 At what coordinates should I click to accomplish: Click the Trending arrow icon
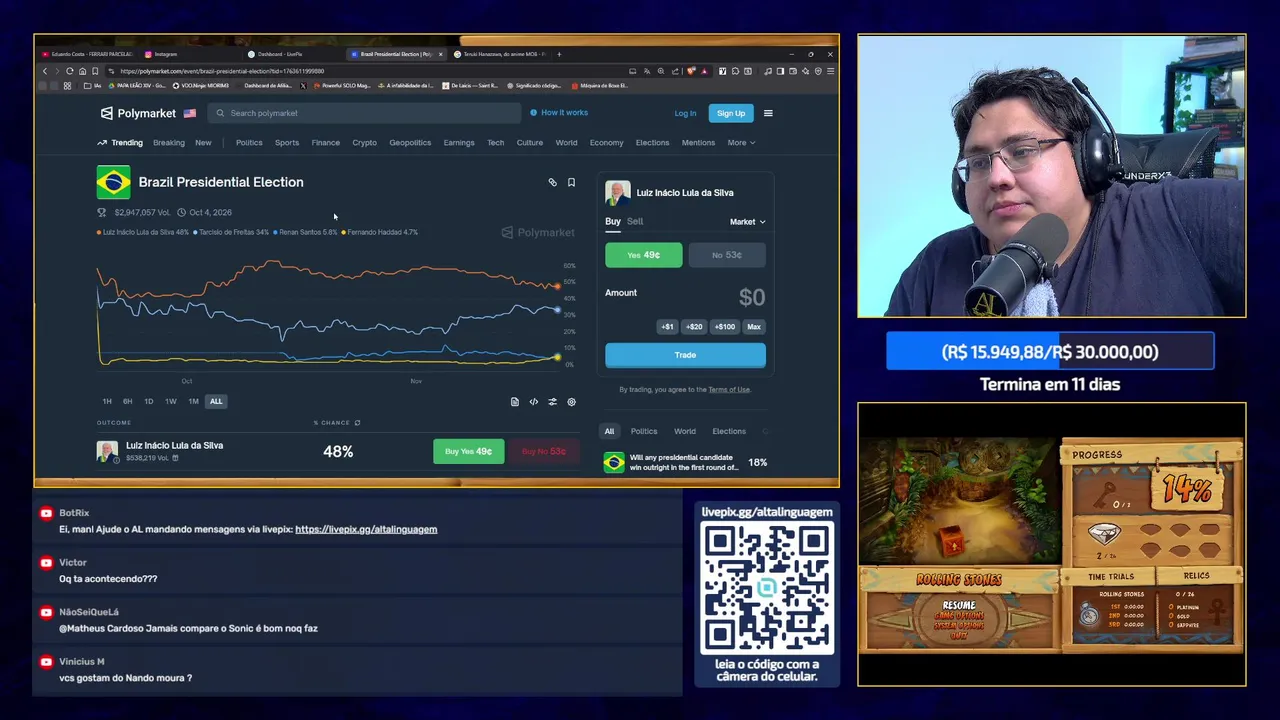[101, 143]
